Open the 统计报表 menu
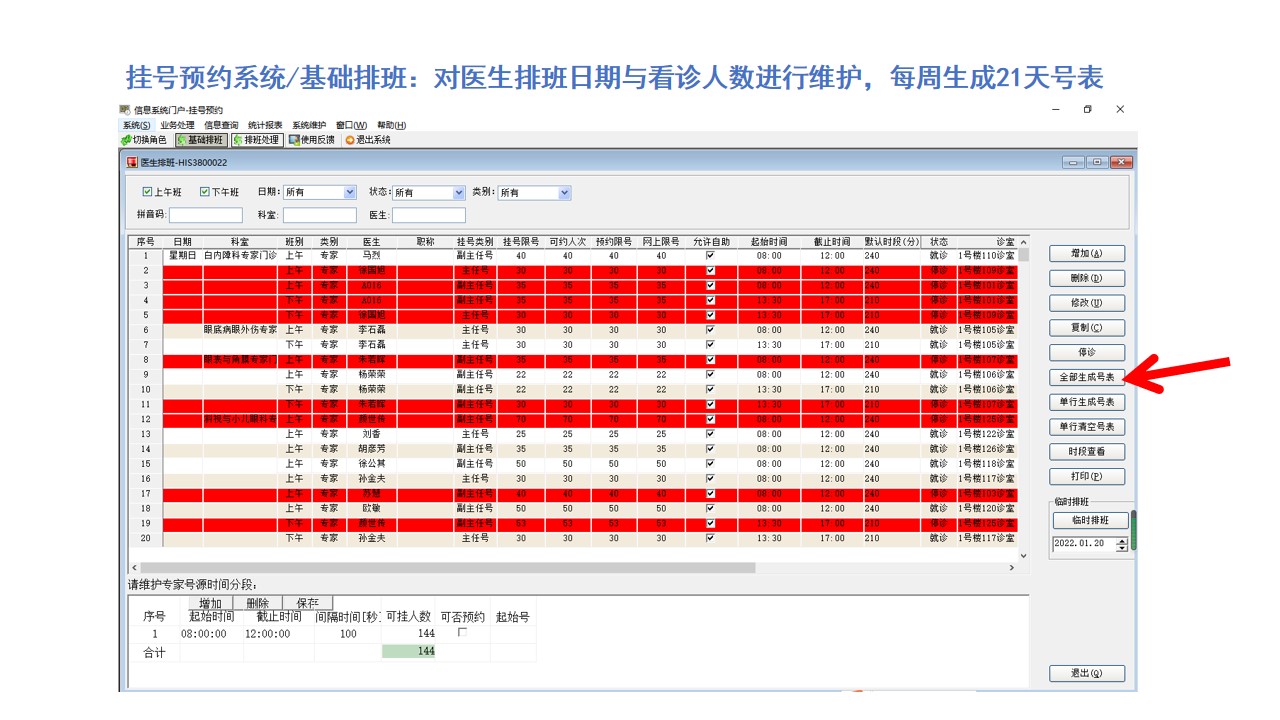Image resolution: width=1280 pixels, height=720 pixels. click(x=265, y=125)
